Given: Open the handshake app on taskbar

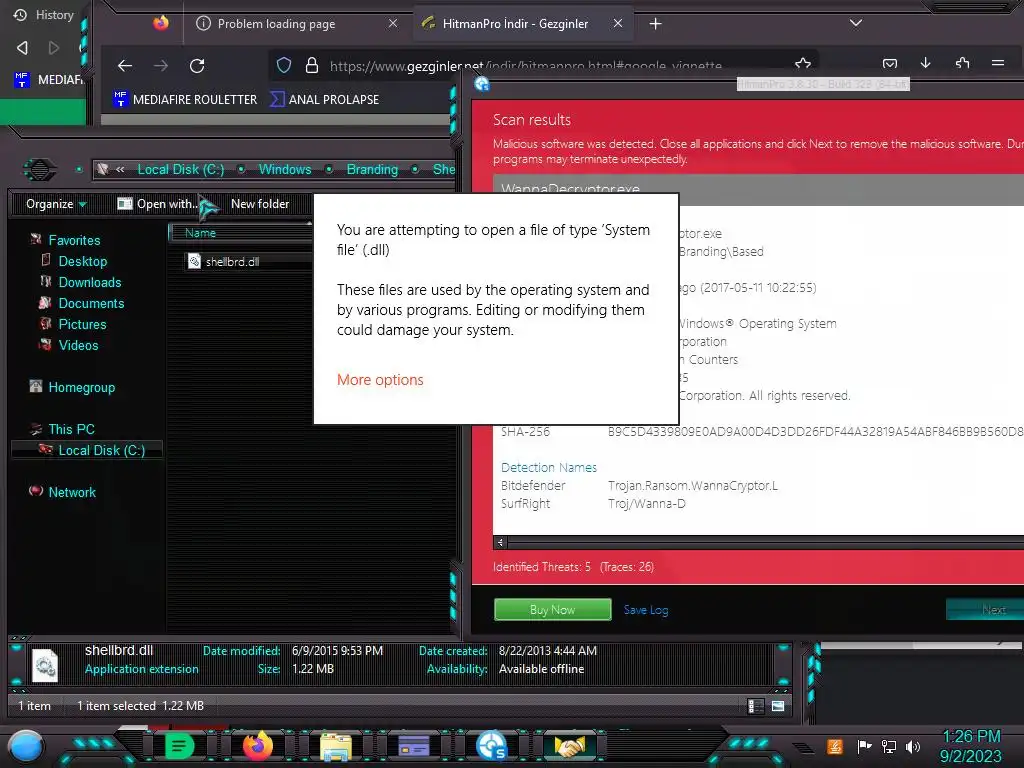Looking at the screenshot, I should coord(569,745).
